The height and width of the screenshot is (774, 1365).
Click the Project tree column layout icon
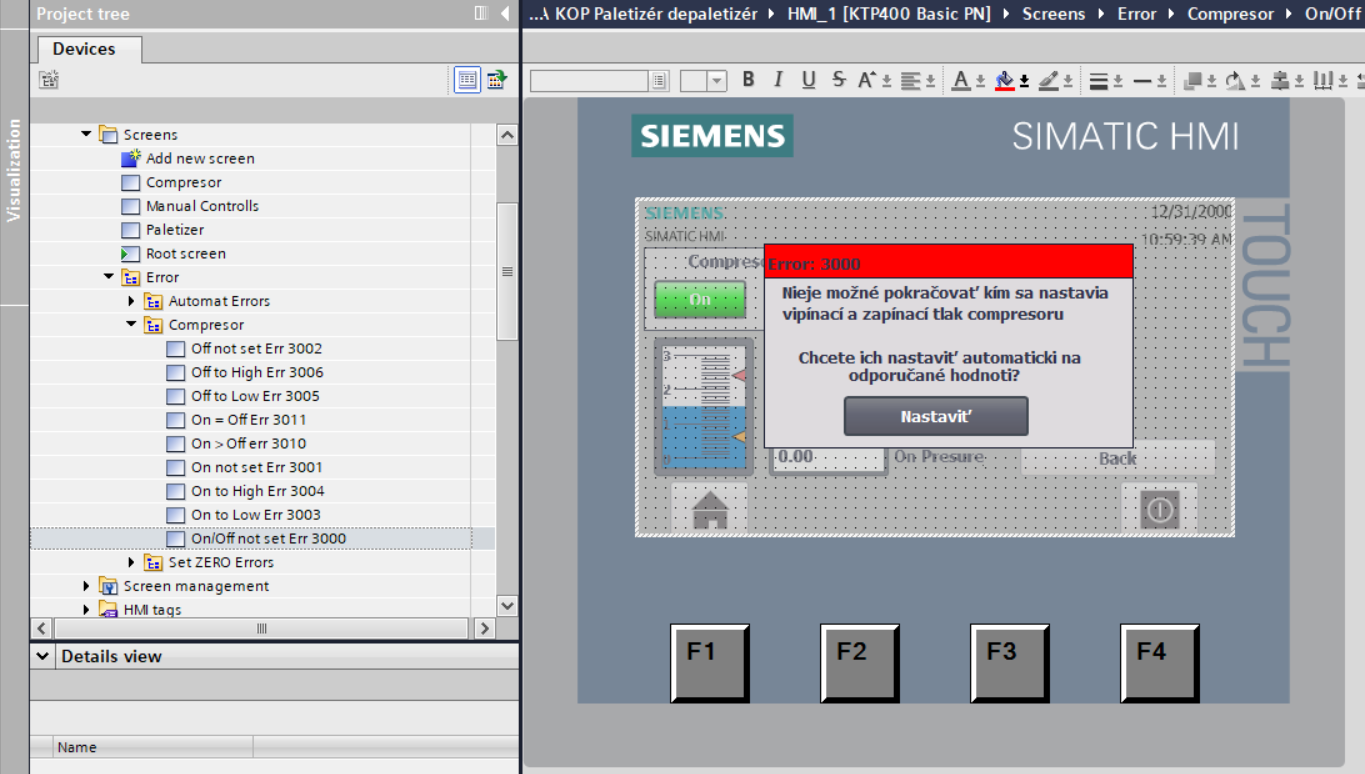(x=481, y=13)
